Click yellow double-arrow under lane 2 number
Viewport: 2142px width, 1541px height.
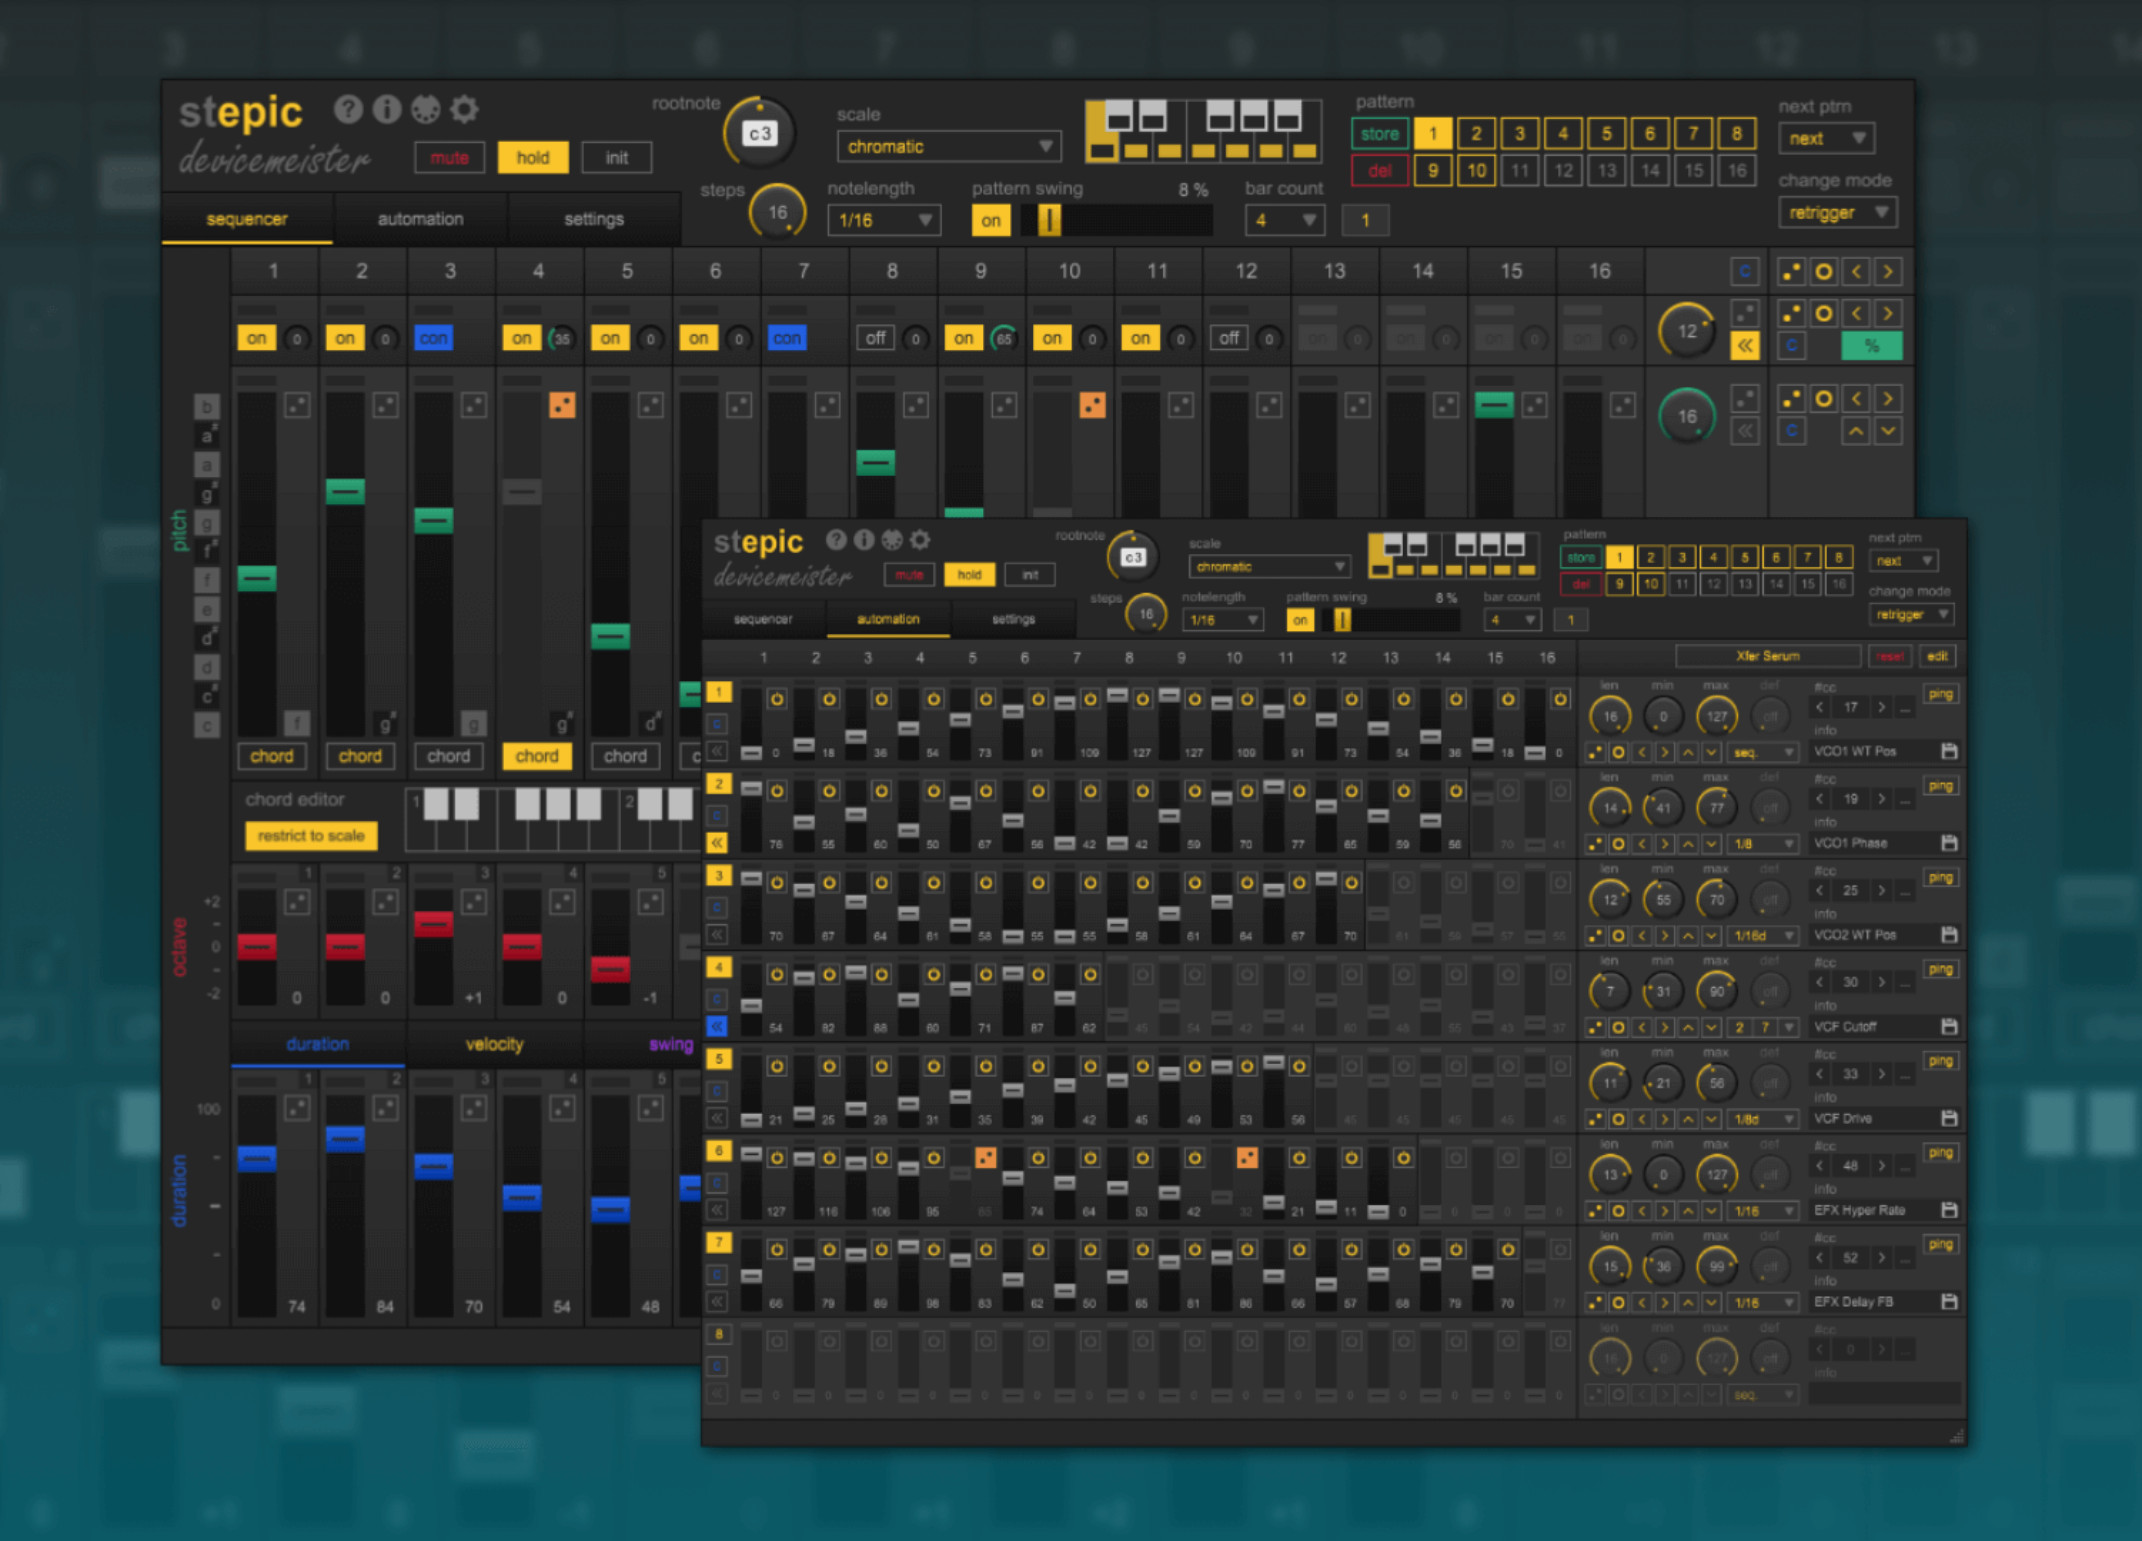point(717,842)
